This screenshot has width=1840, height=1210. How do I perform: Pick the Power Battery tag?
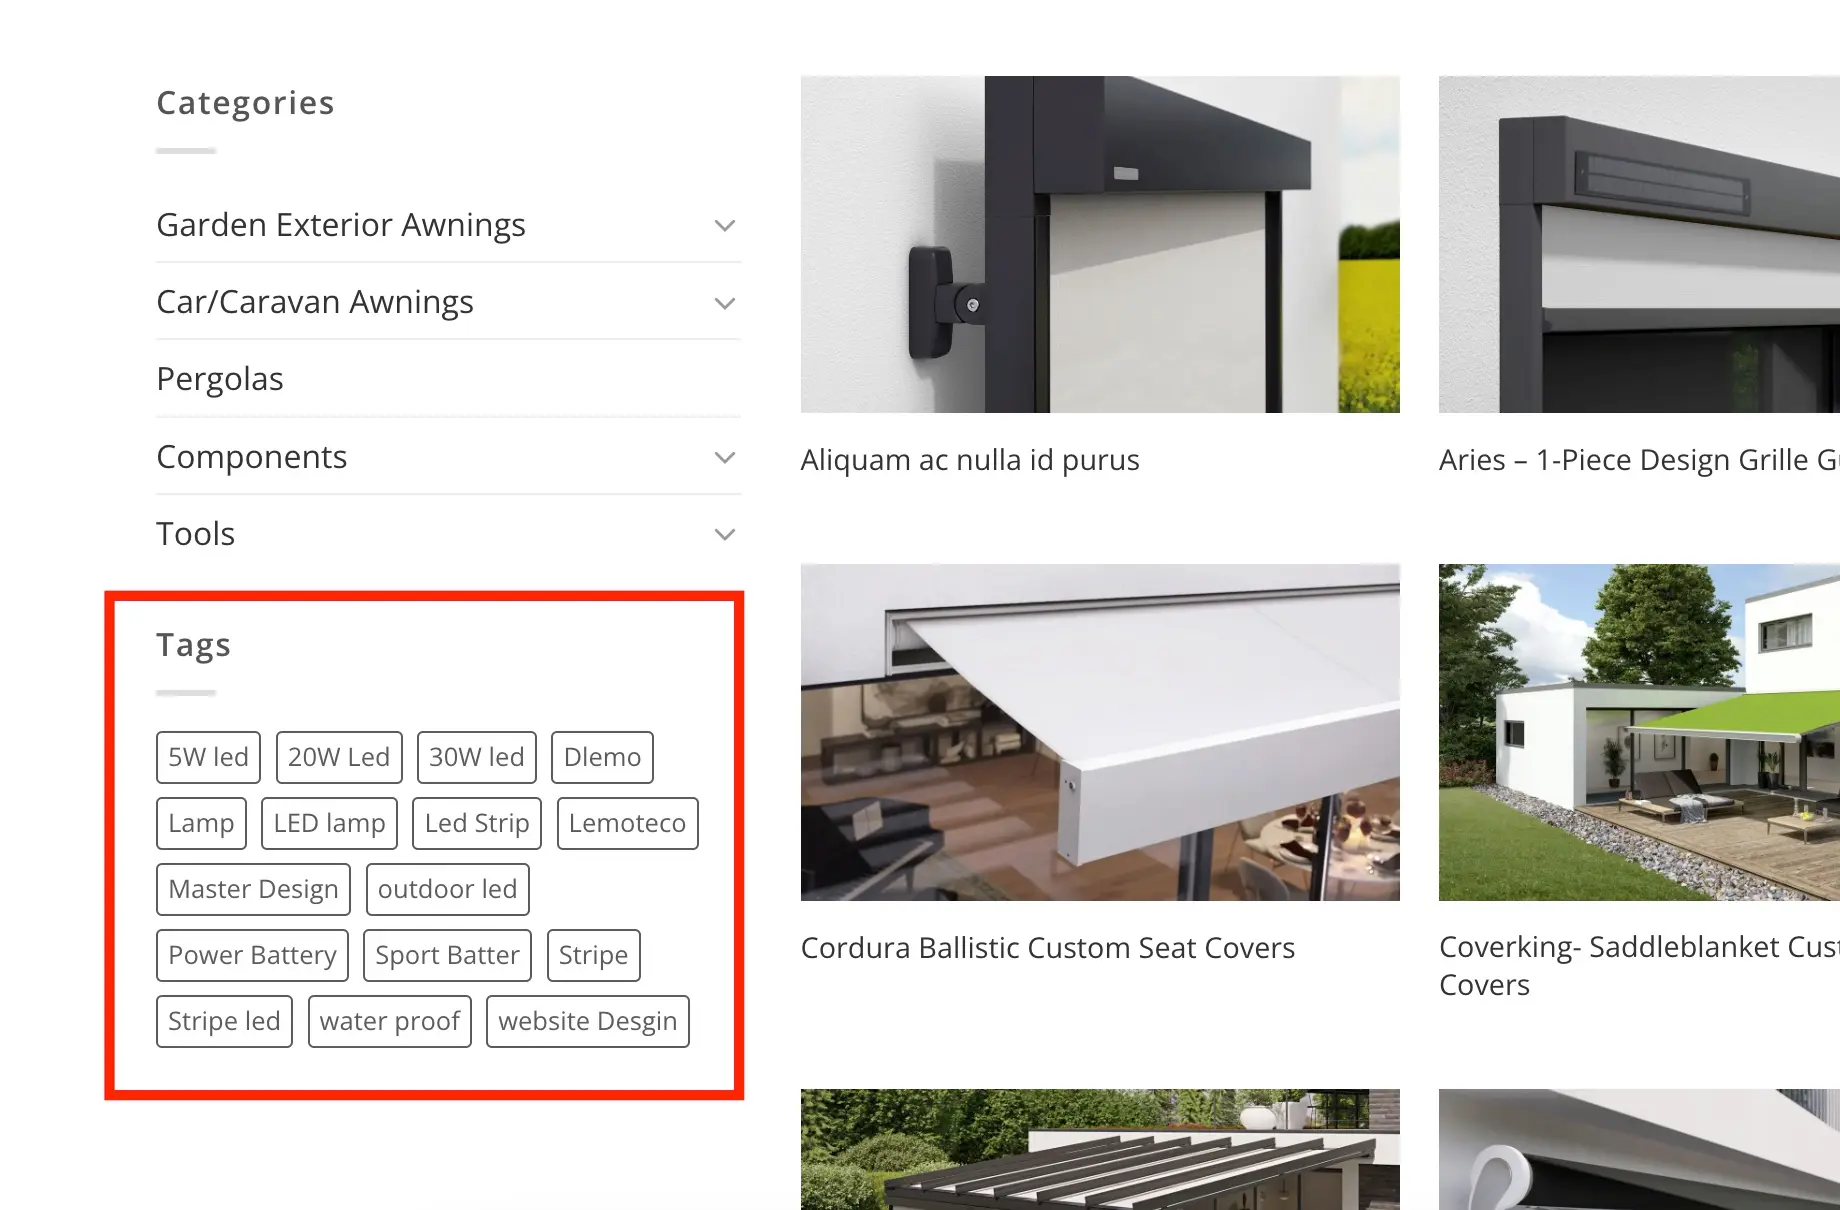coord(252,955)
